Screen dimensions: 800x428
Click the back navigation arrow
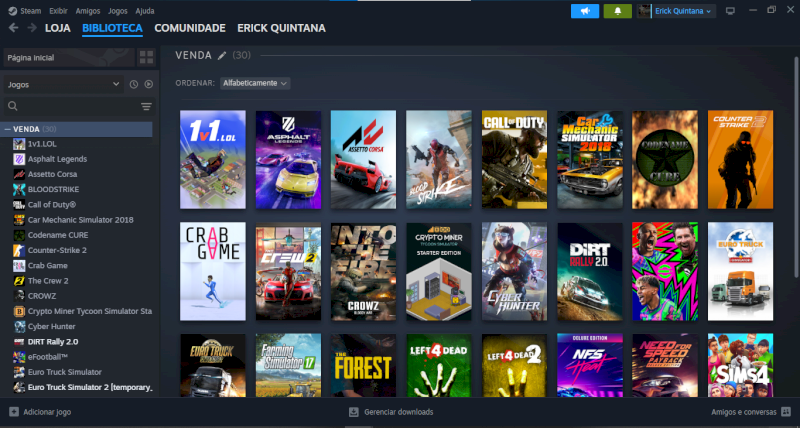click(13, 28)
